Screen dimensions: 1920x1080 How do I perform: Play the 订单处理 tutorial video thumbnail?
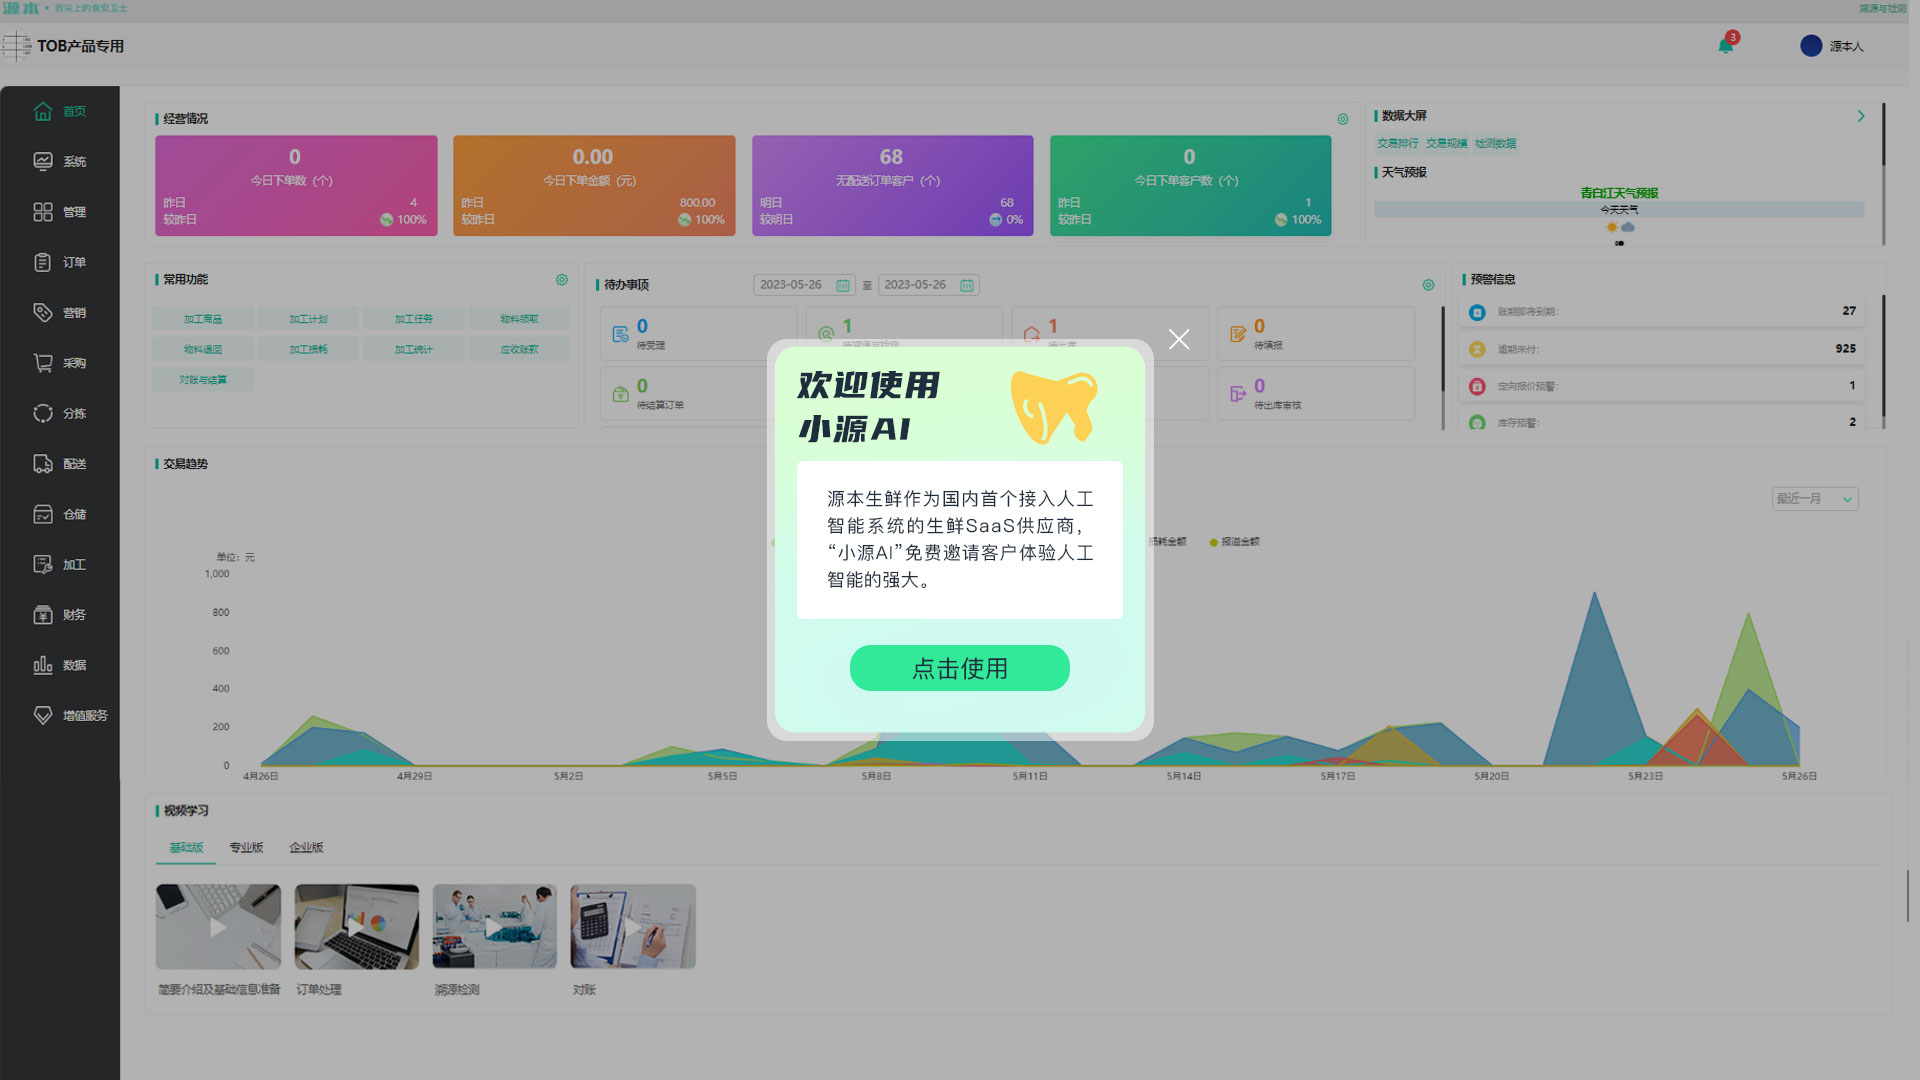pyautogui.click(x=356, y=925)
